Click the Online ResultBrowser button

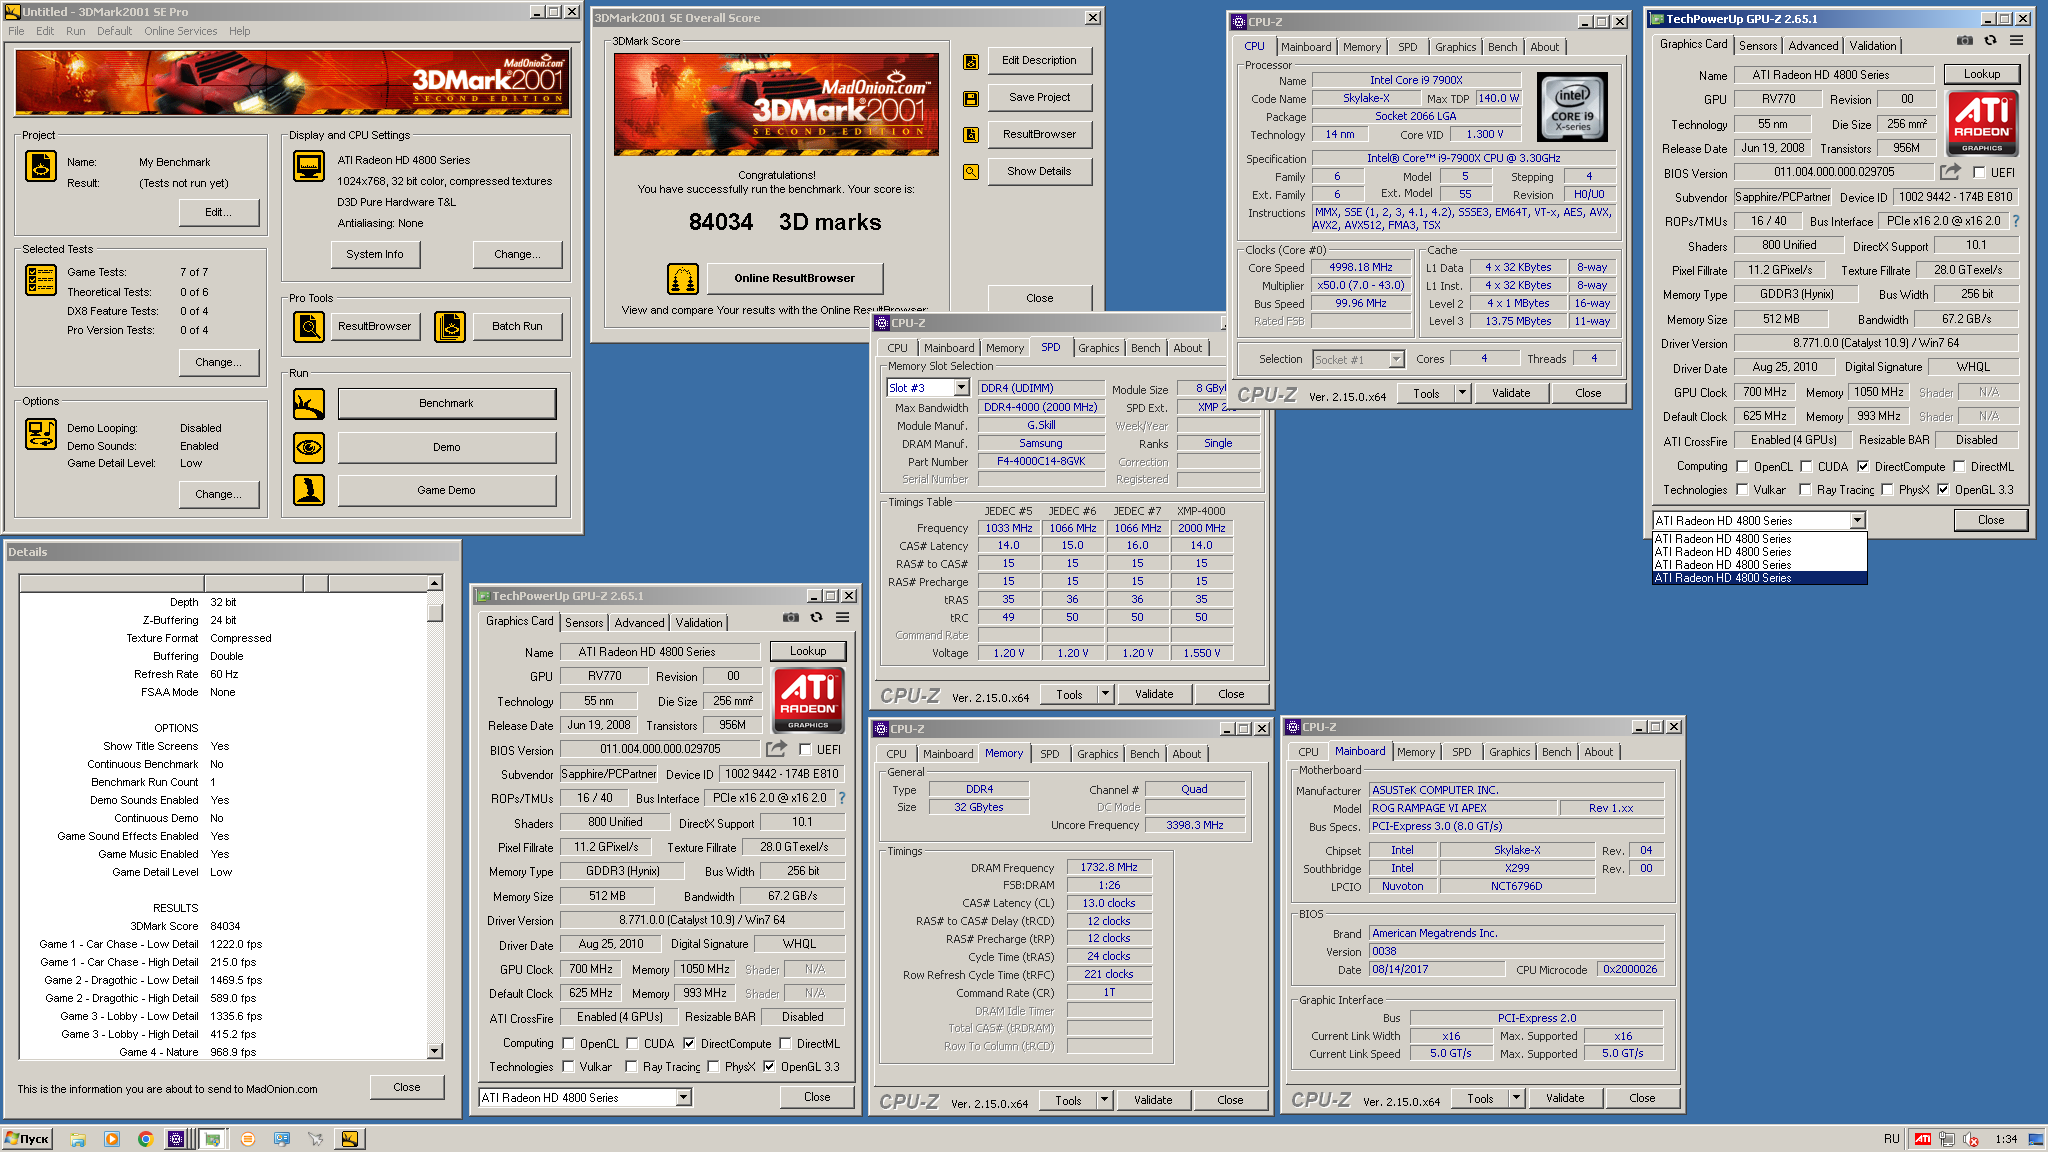[x=795, y=278]
